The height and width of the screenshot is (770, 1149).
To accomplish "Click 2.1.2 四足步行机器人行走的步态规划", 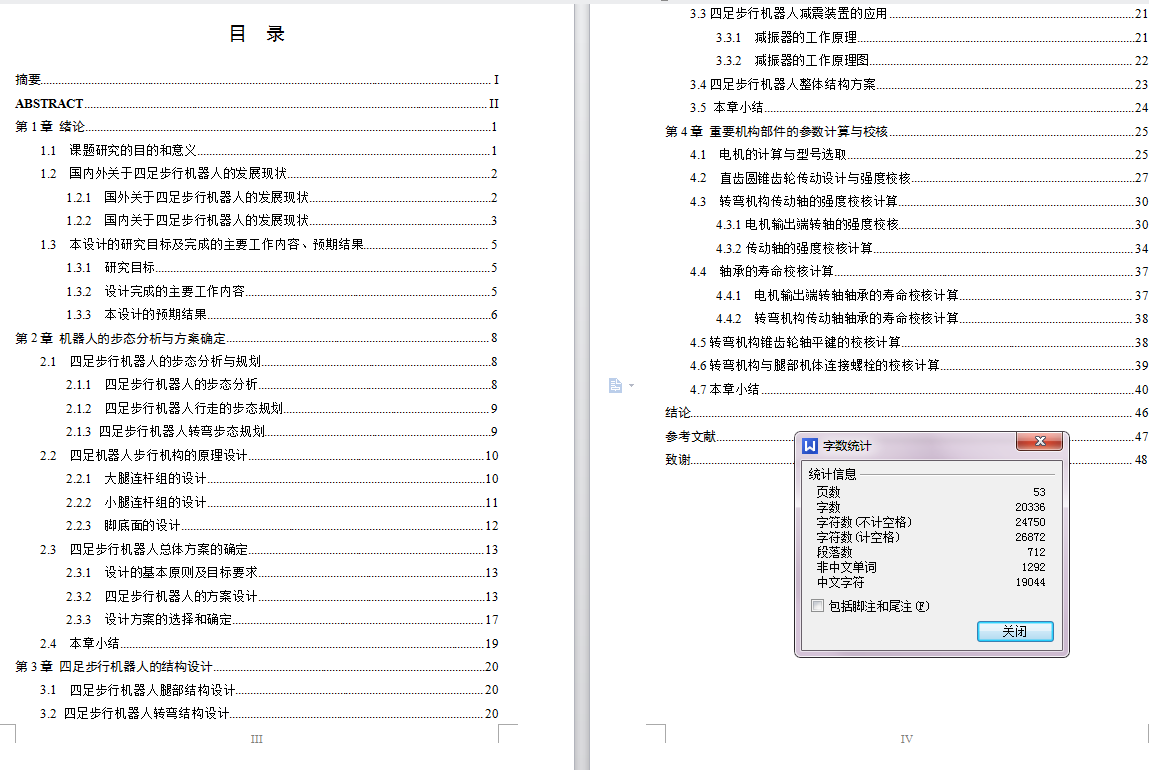I will click(282, 408).
